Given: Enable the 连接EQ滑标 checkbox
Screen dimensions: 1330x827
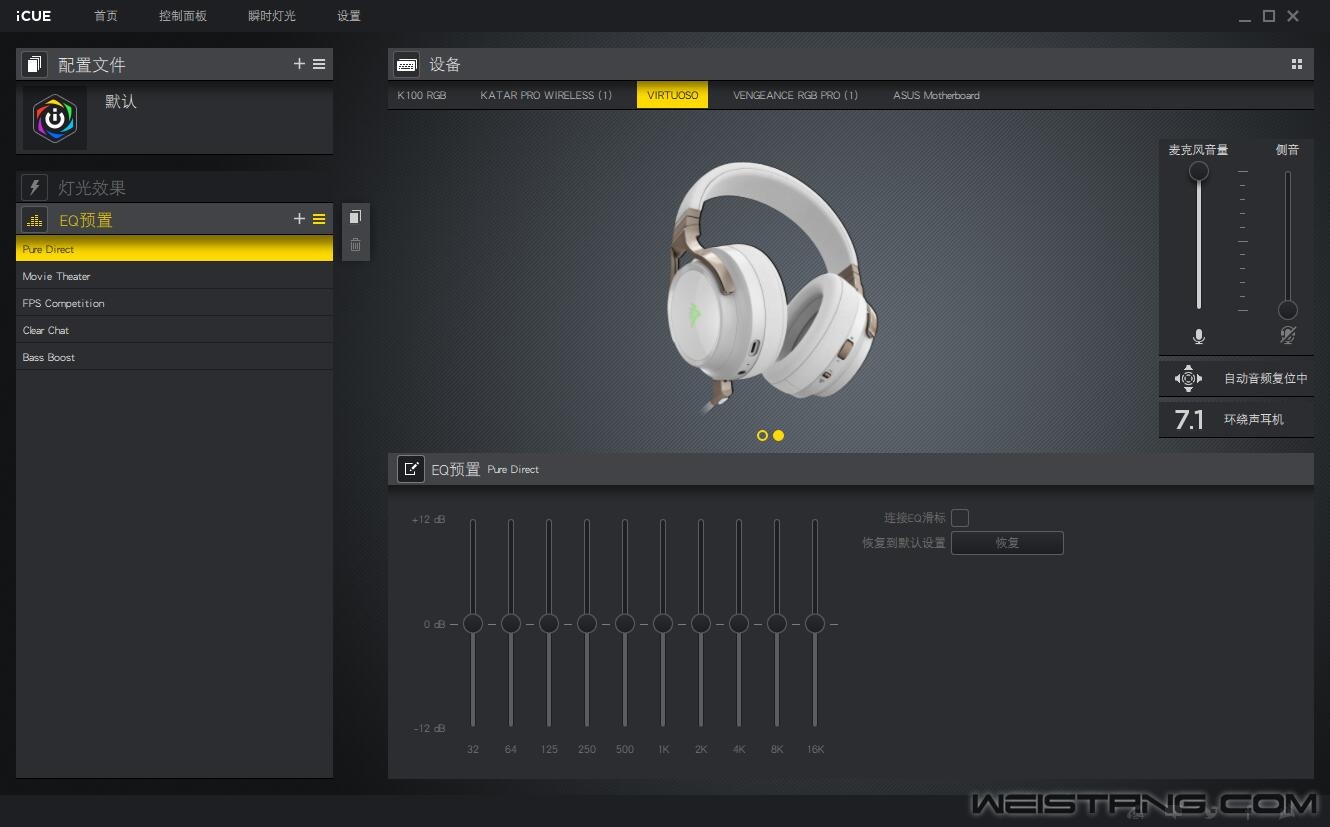Looking at the screenshot, I should [960, 518].
